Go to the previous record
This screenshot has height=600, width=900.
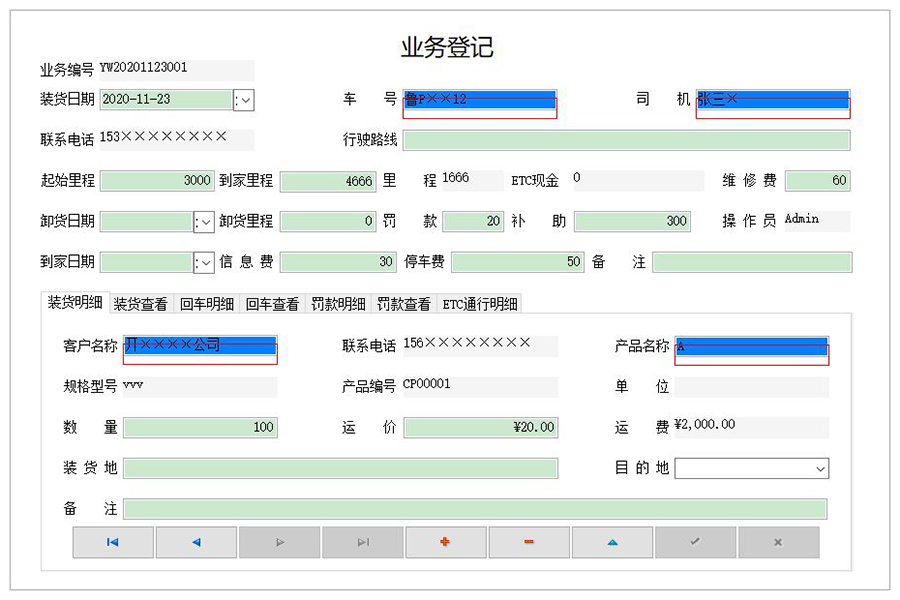(x=196, y=541)
